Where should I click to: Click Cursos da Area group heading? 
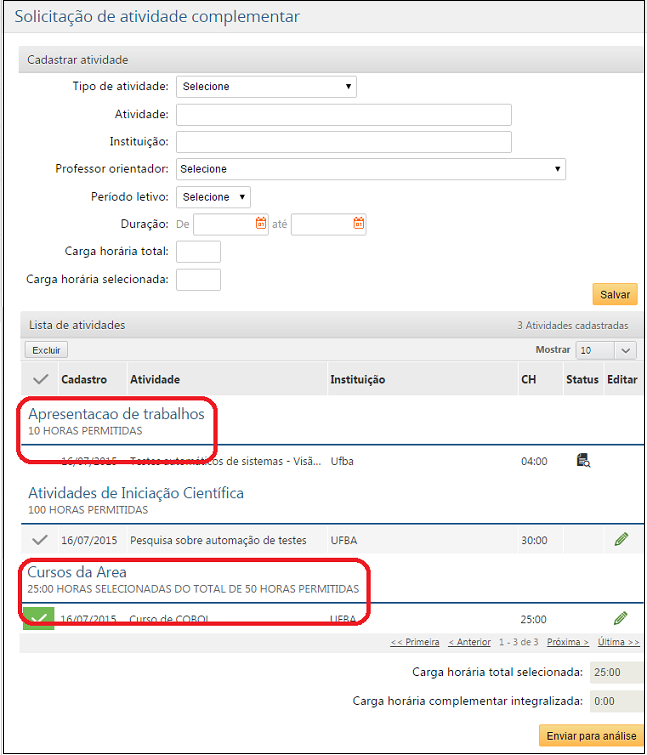(x=77, y=572)
